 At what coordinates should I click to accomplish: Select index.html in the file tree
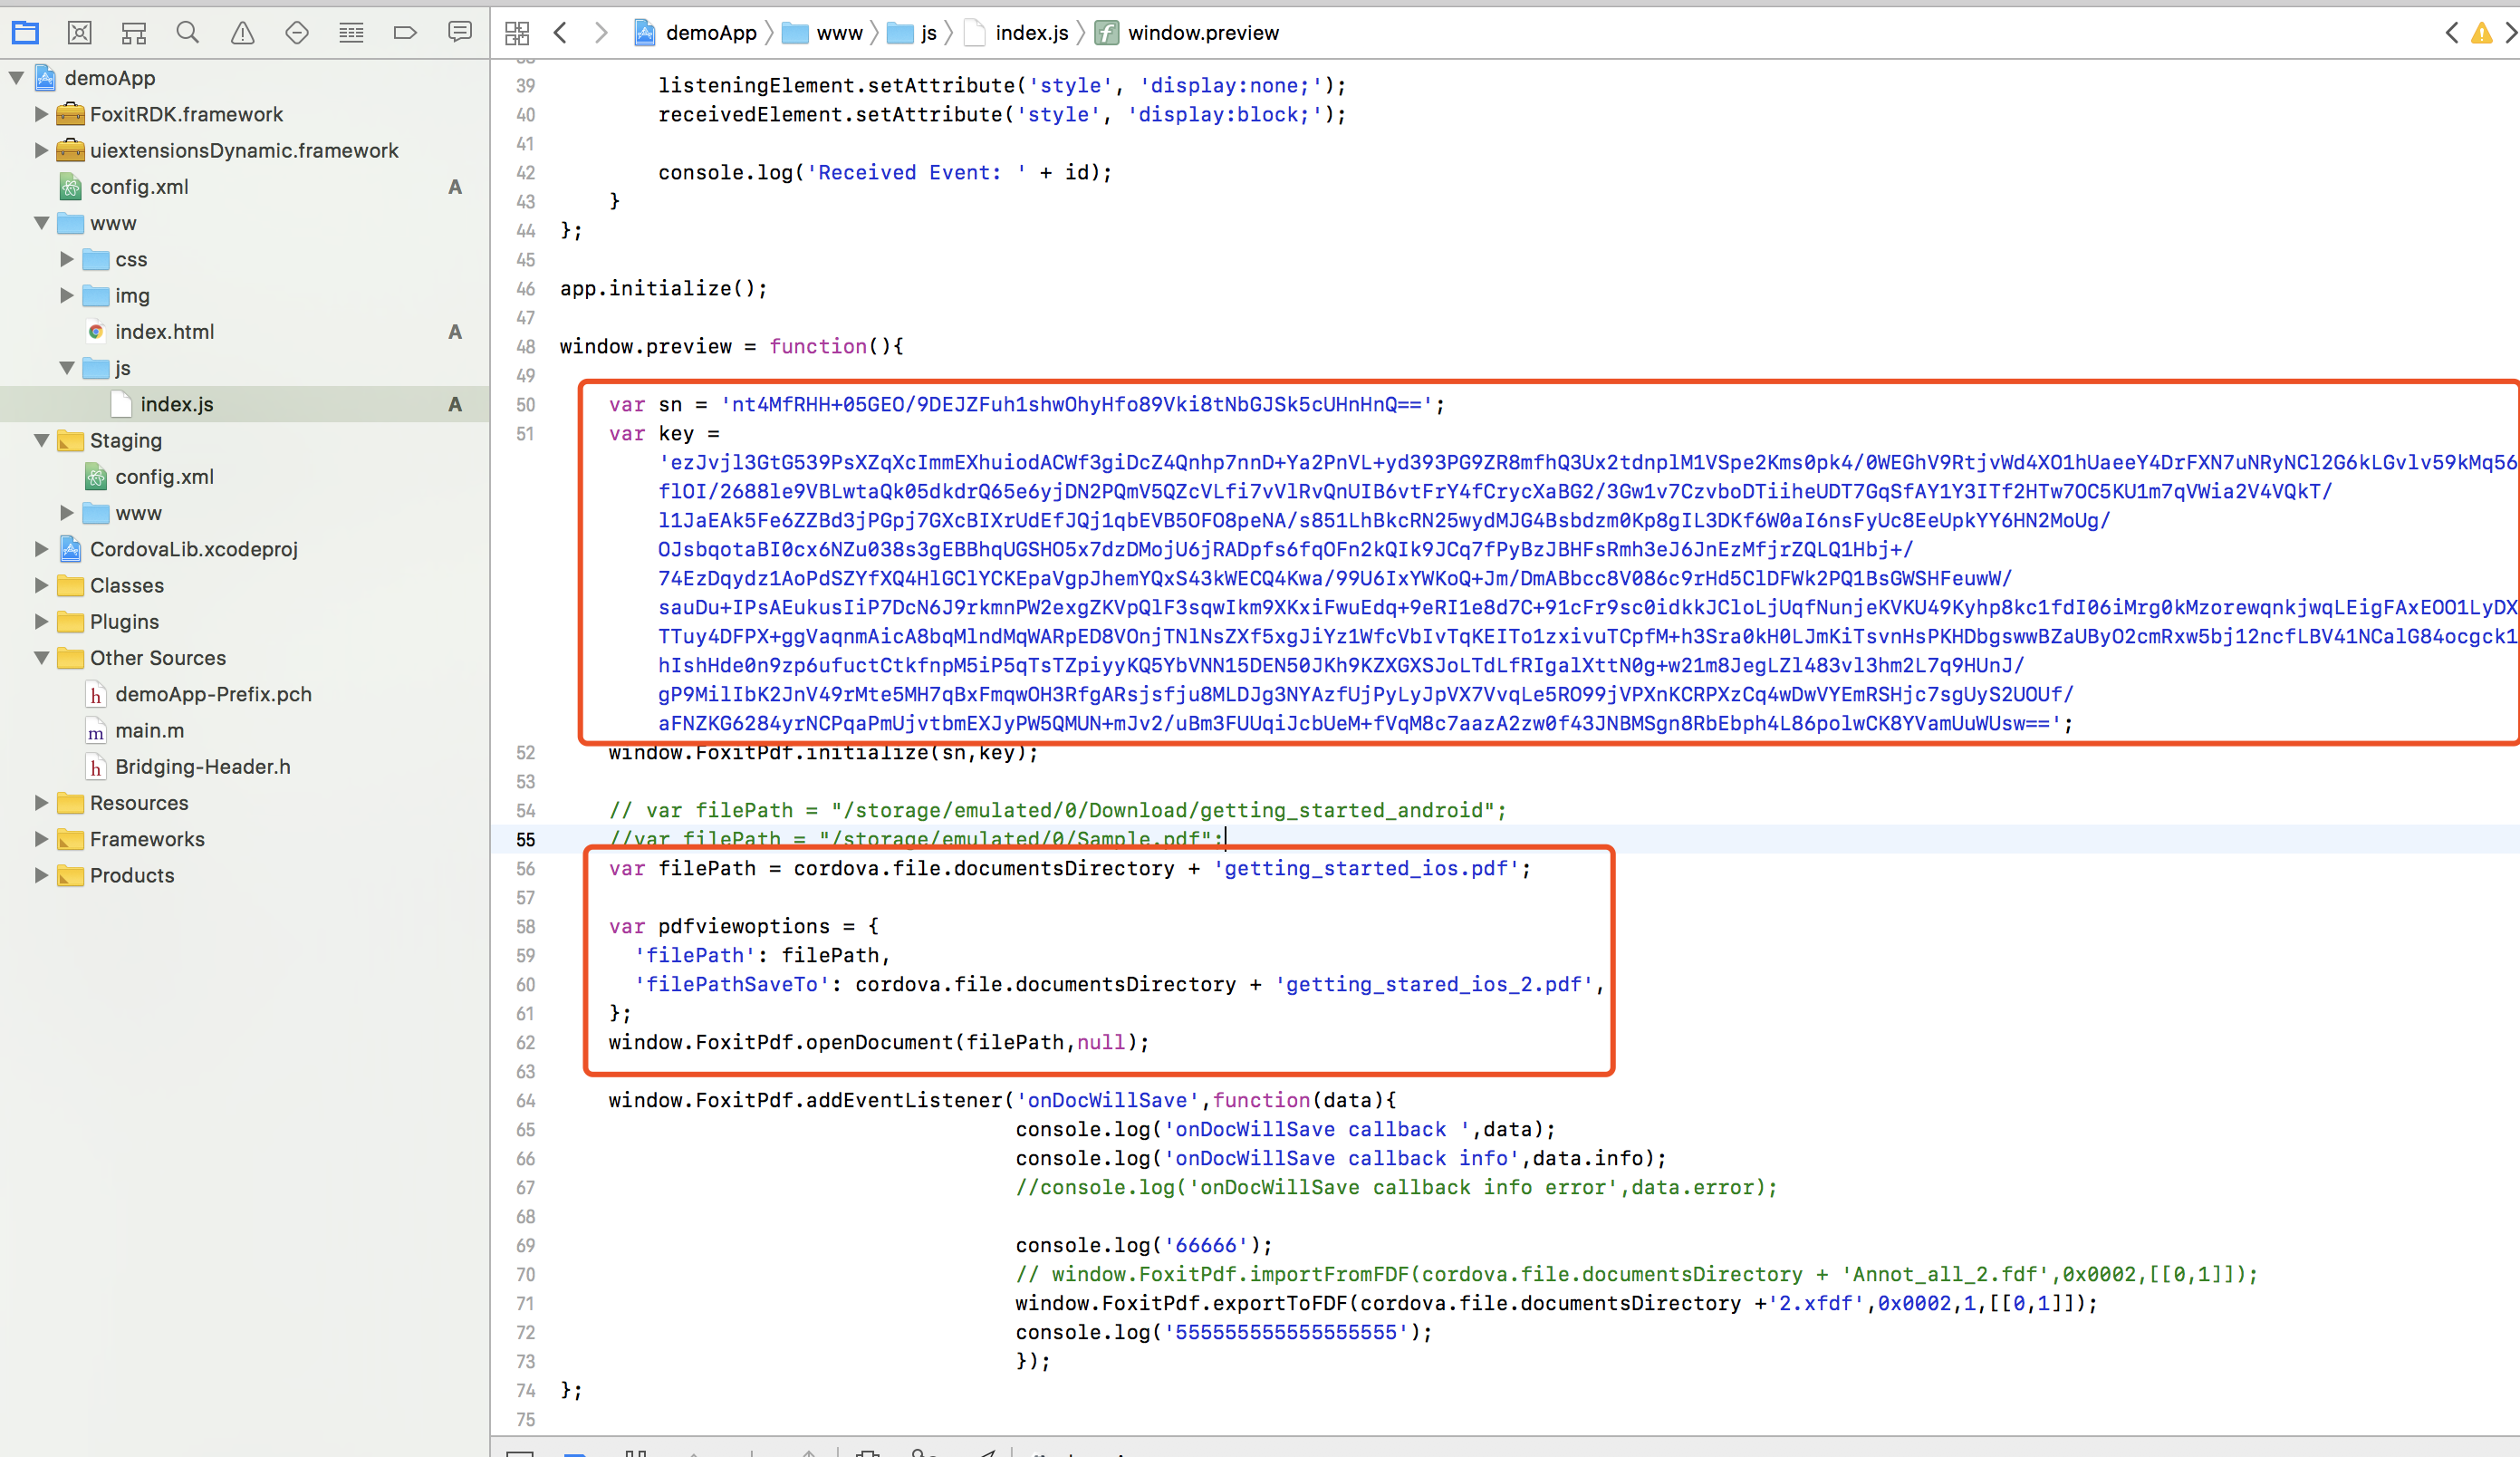point(164,332)
